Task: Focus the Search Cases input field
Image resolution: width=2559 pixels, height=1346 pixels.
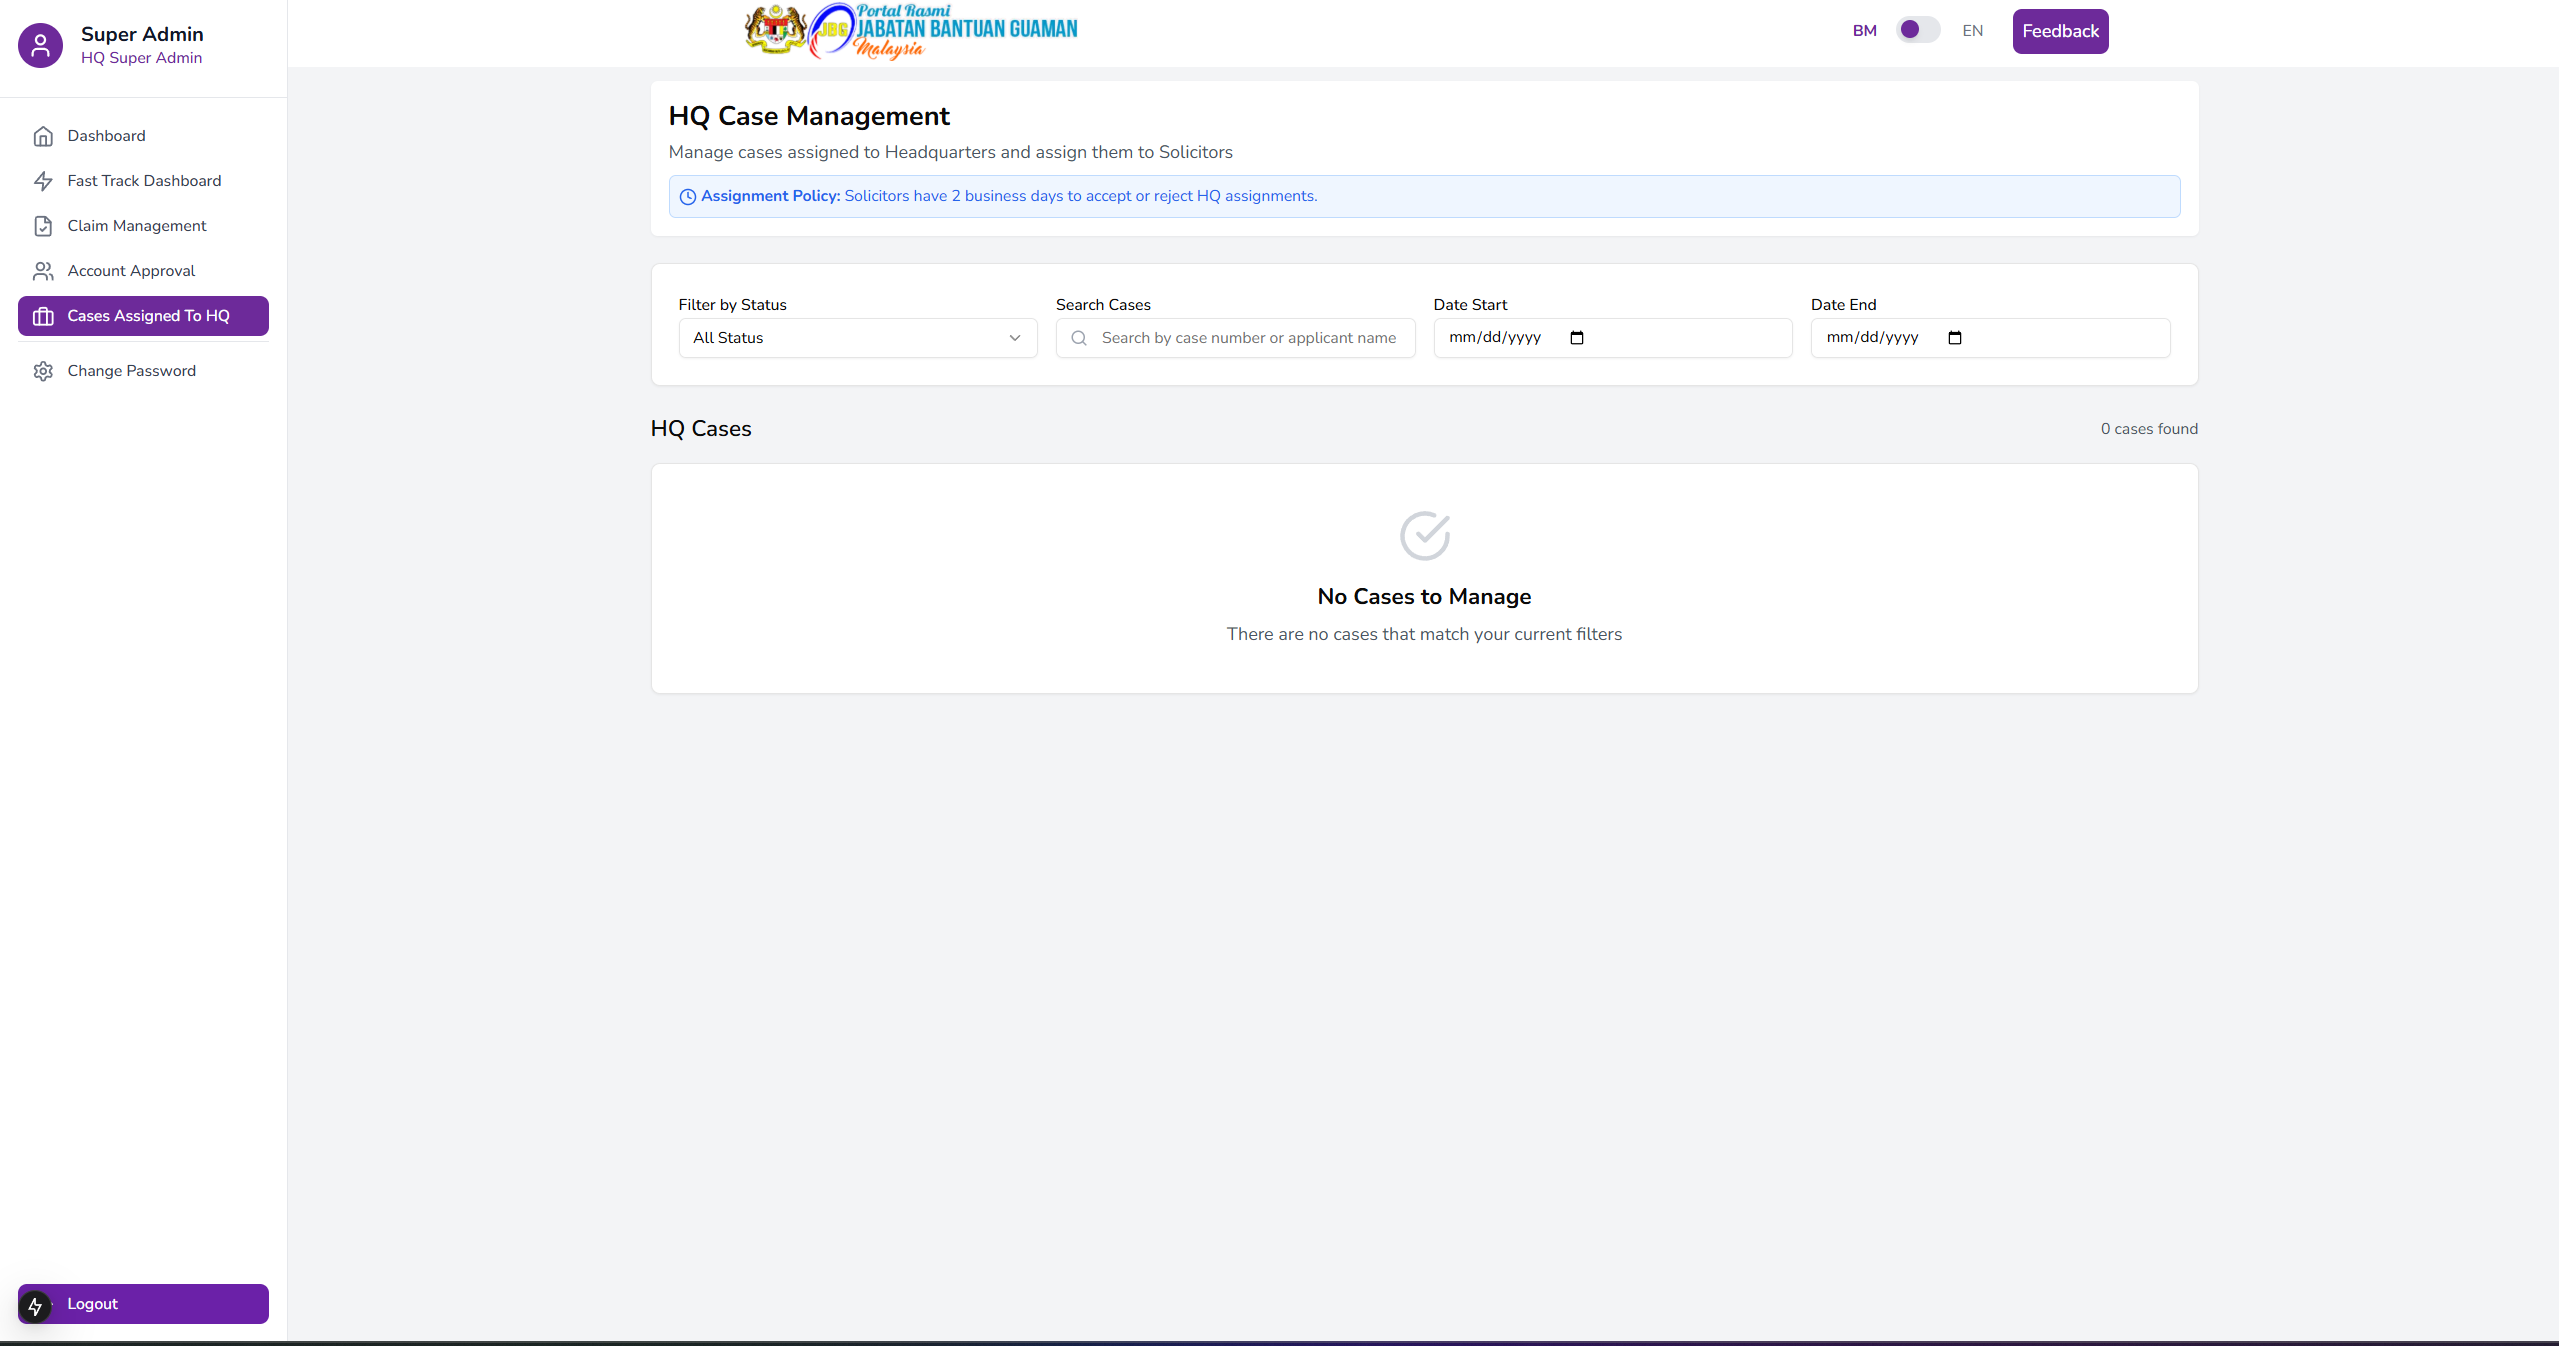Action: 1248,338
